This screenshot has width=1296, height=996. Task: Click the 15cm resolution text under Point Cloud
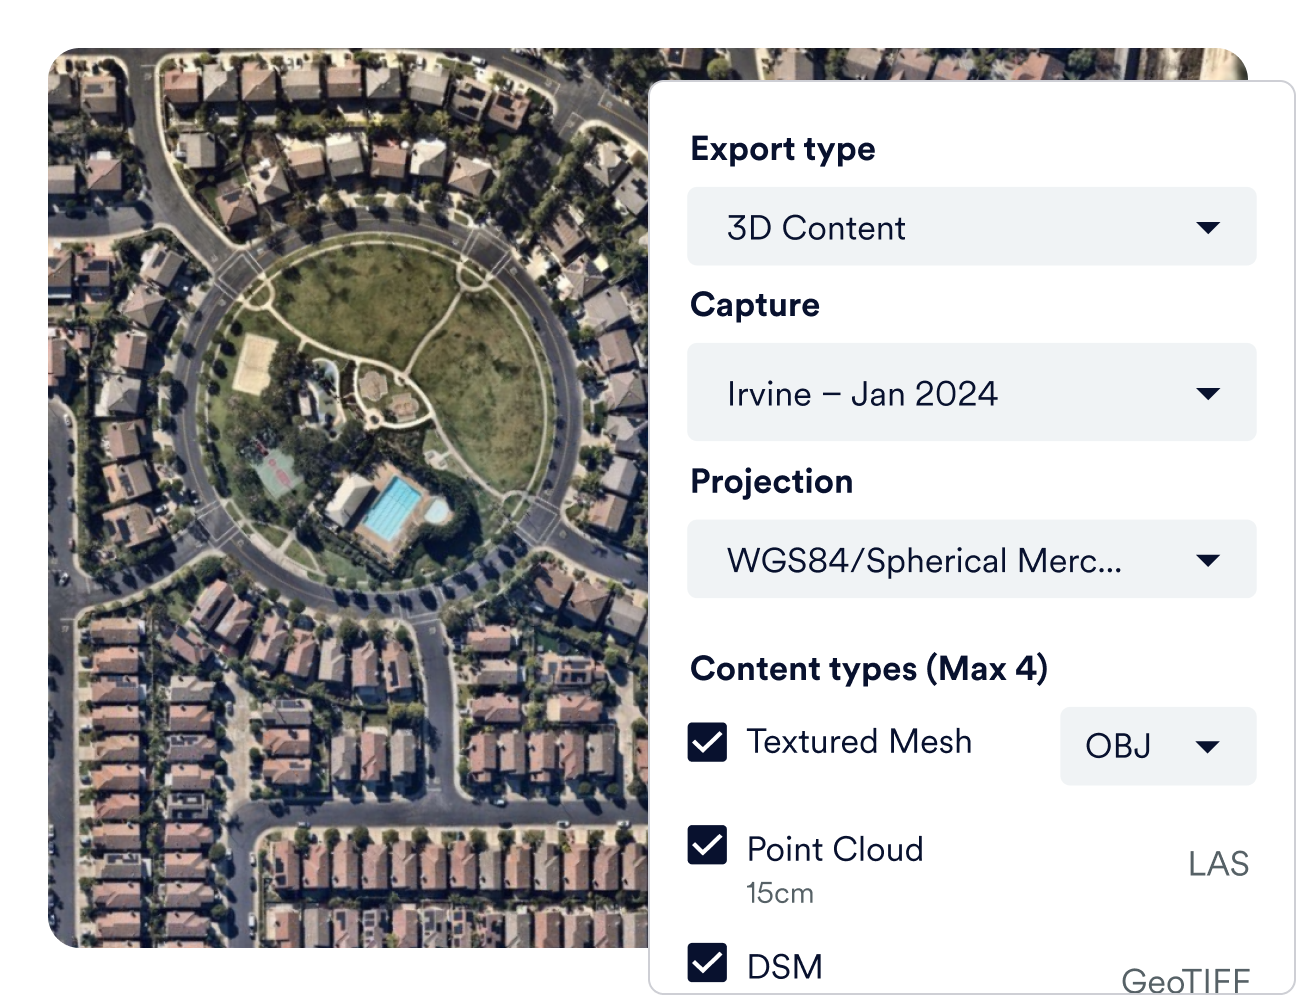tap(781, 893)
